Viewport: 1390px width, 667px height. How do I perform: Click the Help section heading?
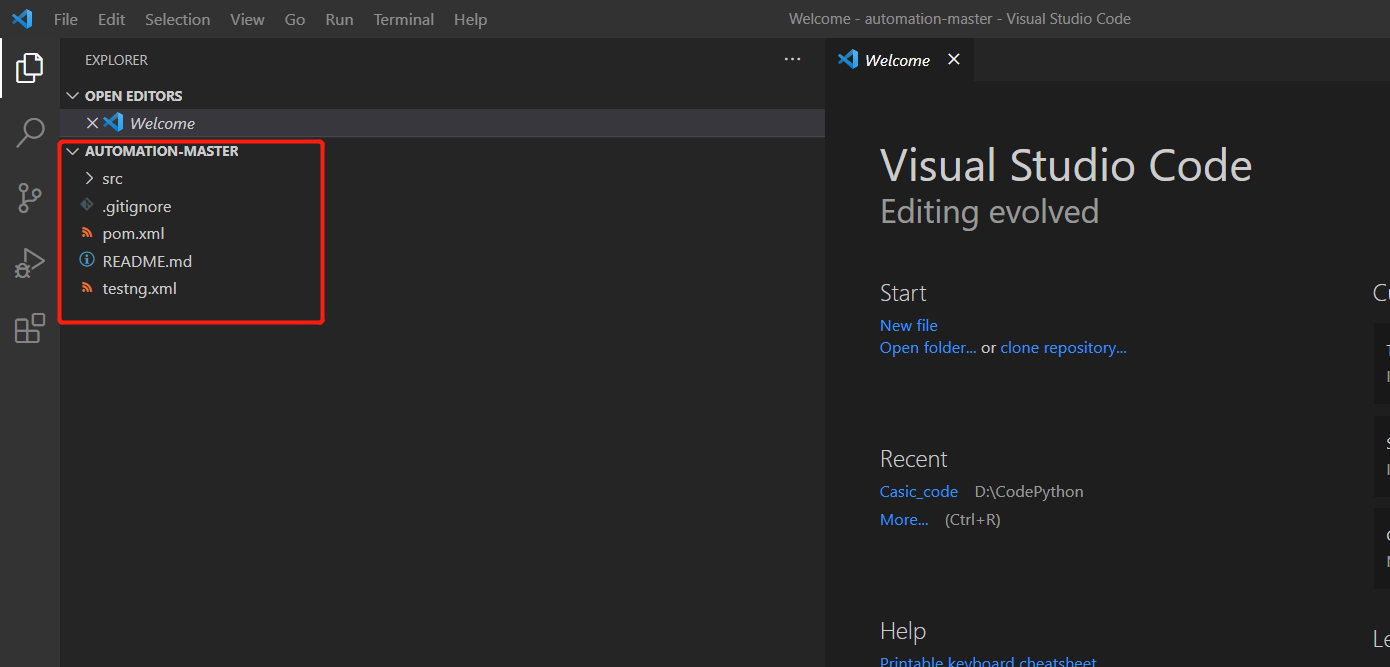903,631
